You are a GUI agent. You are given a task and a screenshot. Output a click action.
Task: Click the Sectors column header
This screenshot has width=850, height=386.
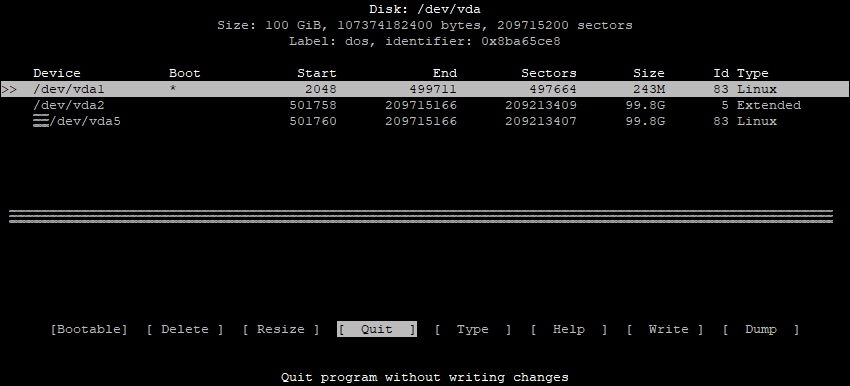click(x=549, y=73)
